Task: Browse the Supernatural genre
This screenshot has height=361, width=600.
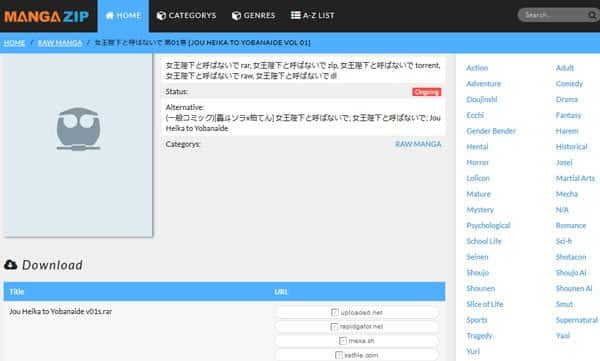Action: (x=577, y=320)
